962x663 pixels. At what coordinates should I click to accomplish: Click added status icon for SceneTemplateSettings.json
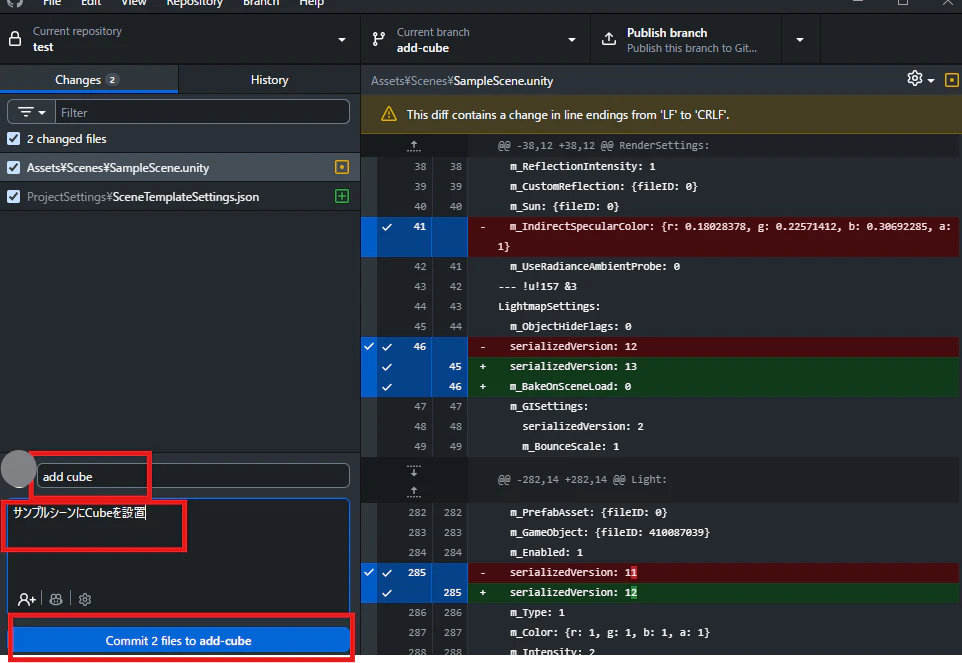point(342,196)
